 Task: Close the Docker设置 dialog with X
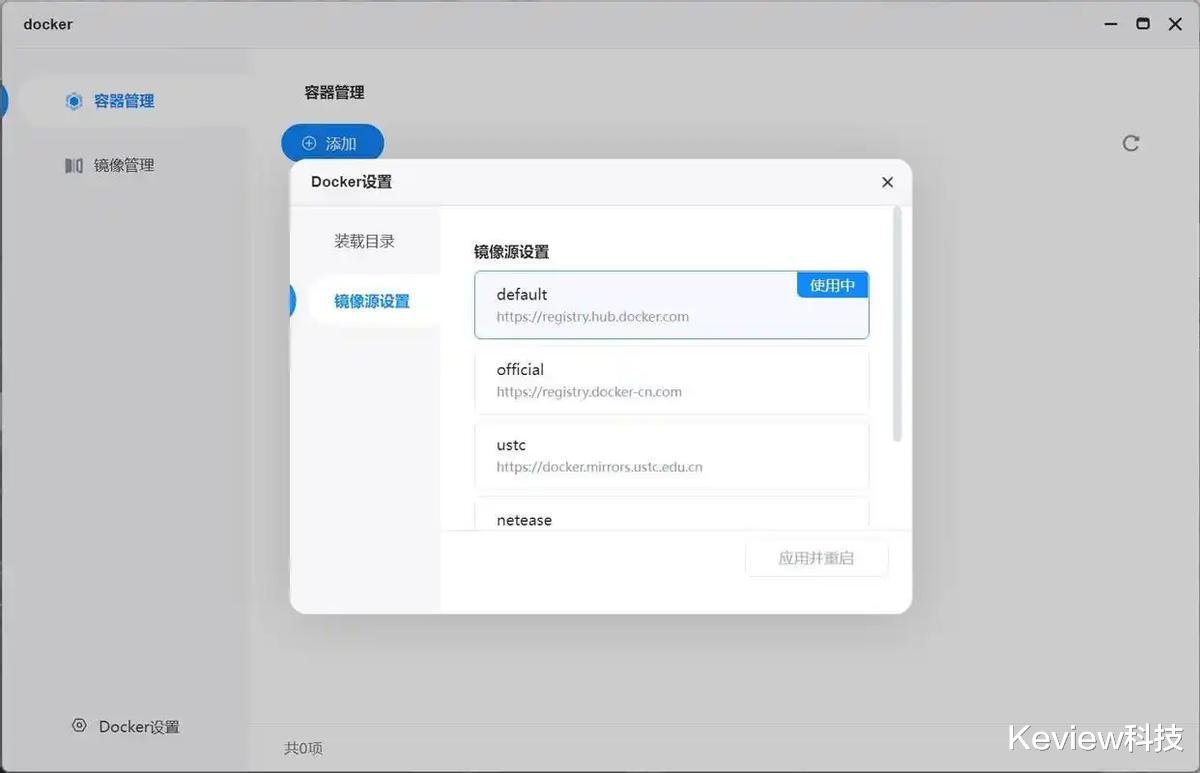point(887,182)
